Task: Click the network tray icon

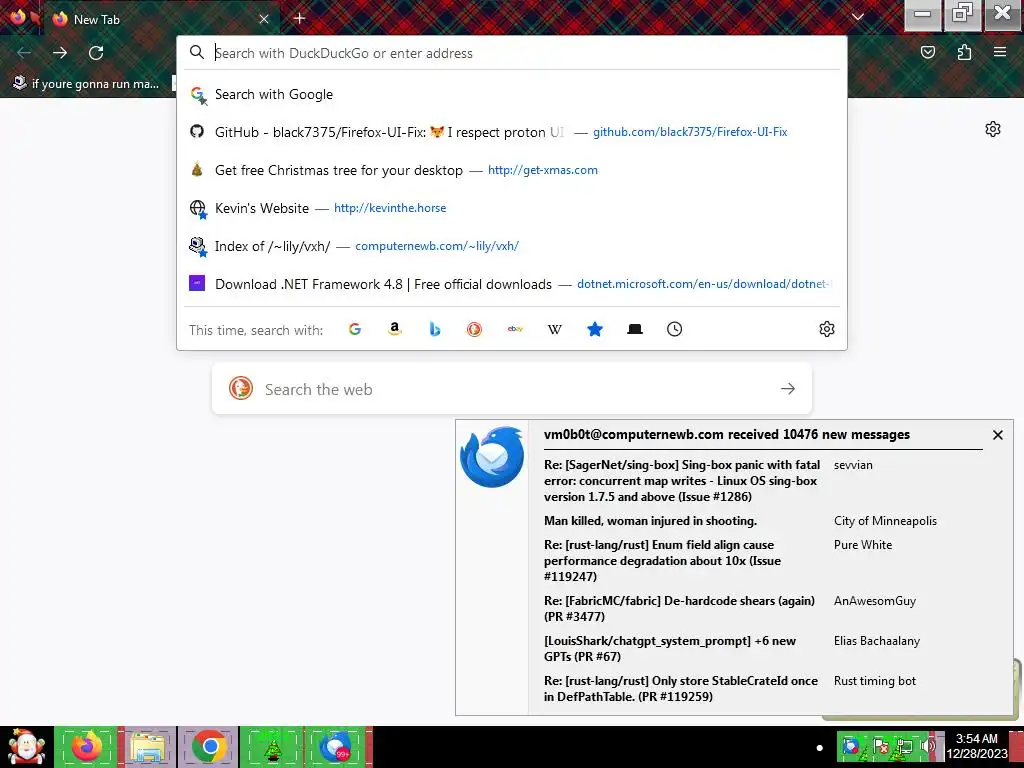Action: point(904,745)
